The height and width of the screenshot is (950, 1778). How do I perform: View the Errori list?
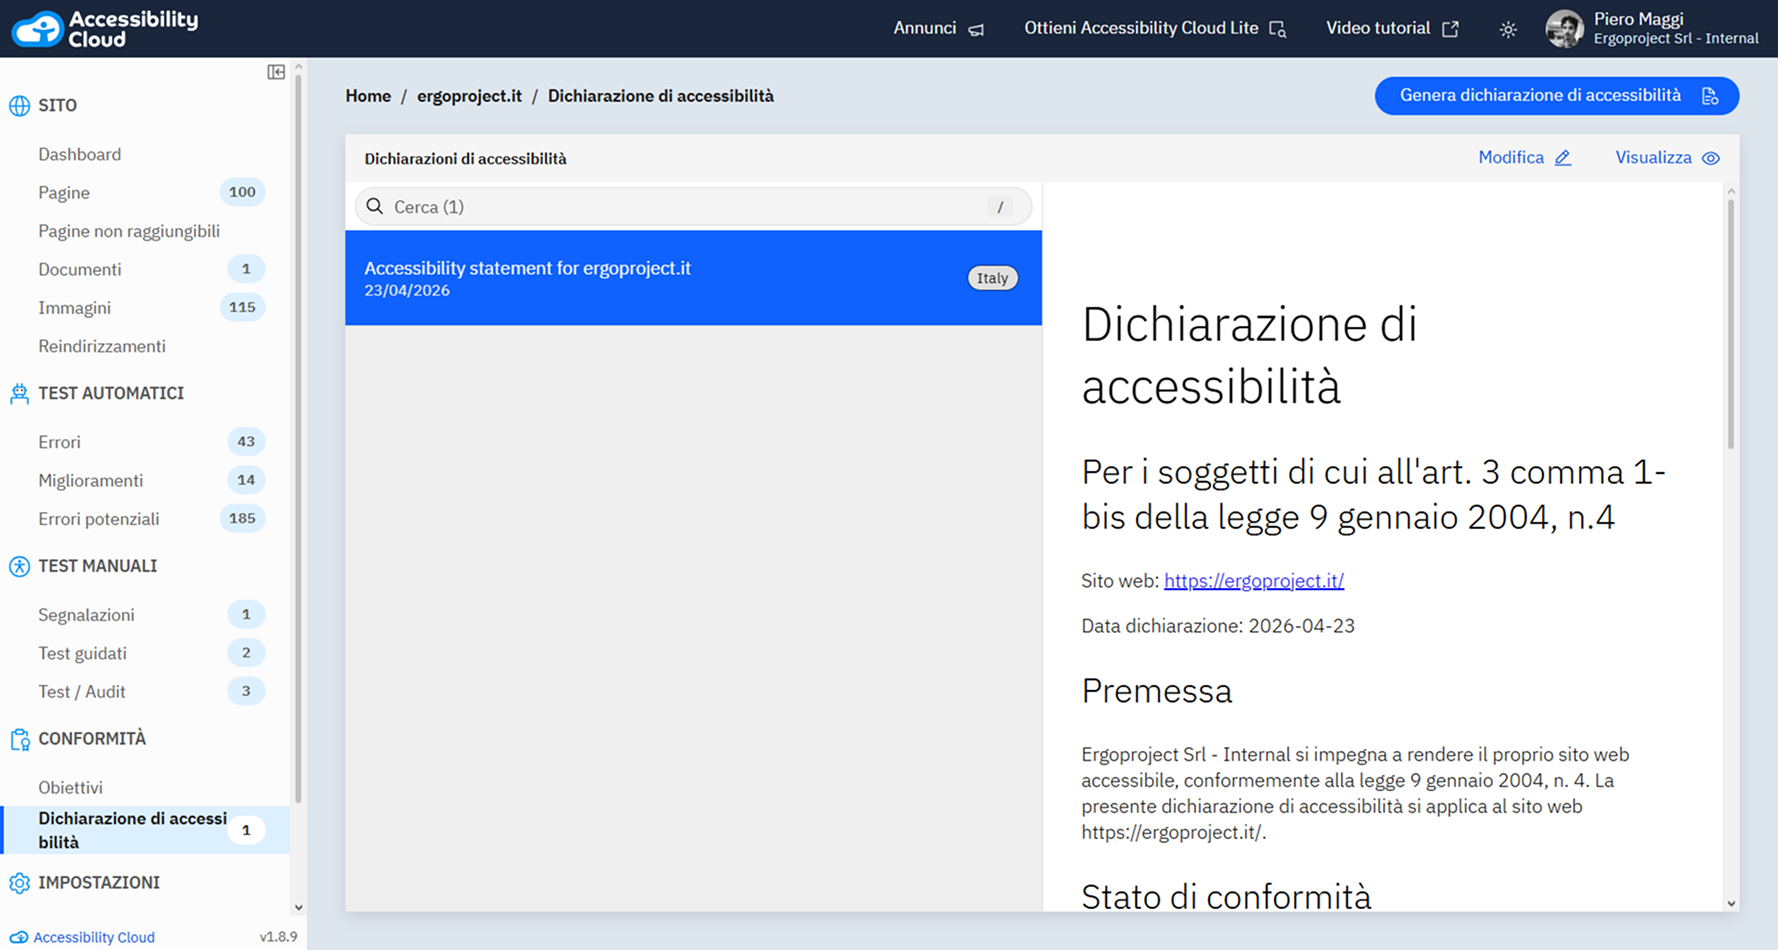[60, 442]
